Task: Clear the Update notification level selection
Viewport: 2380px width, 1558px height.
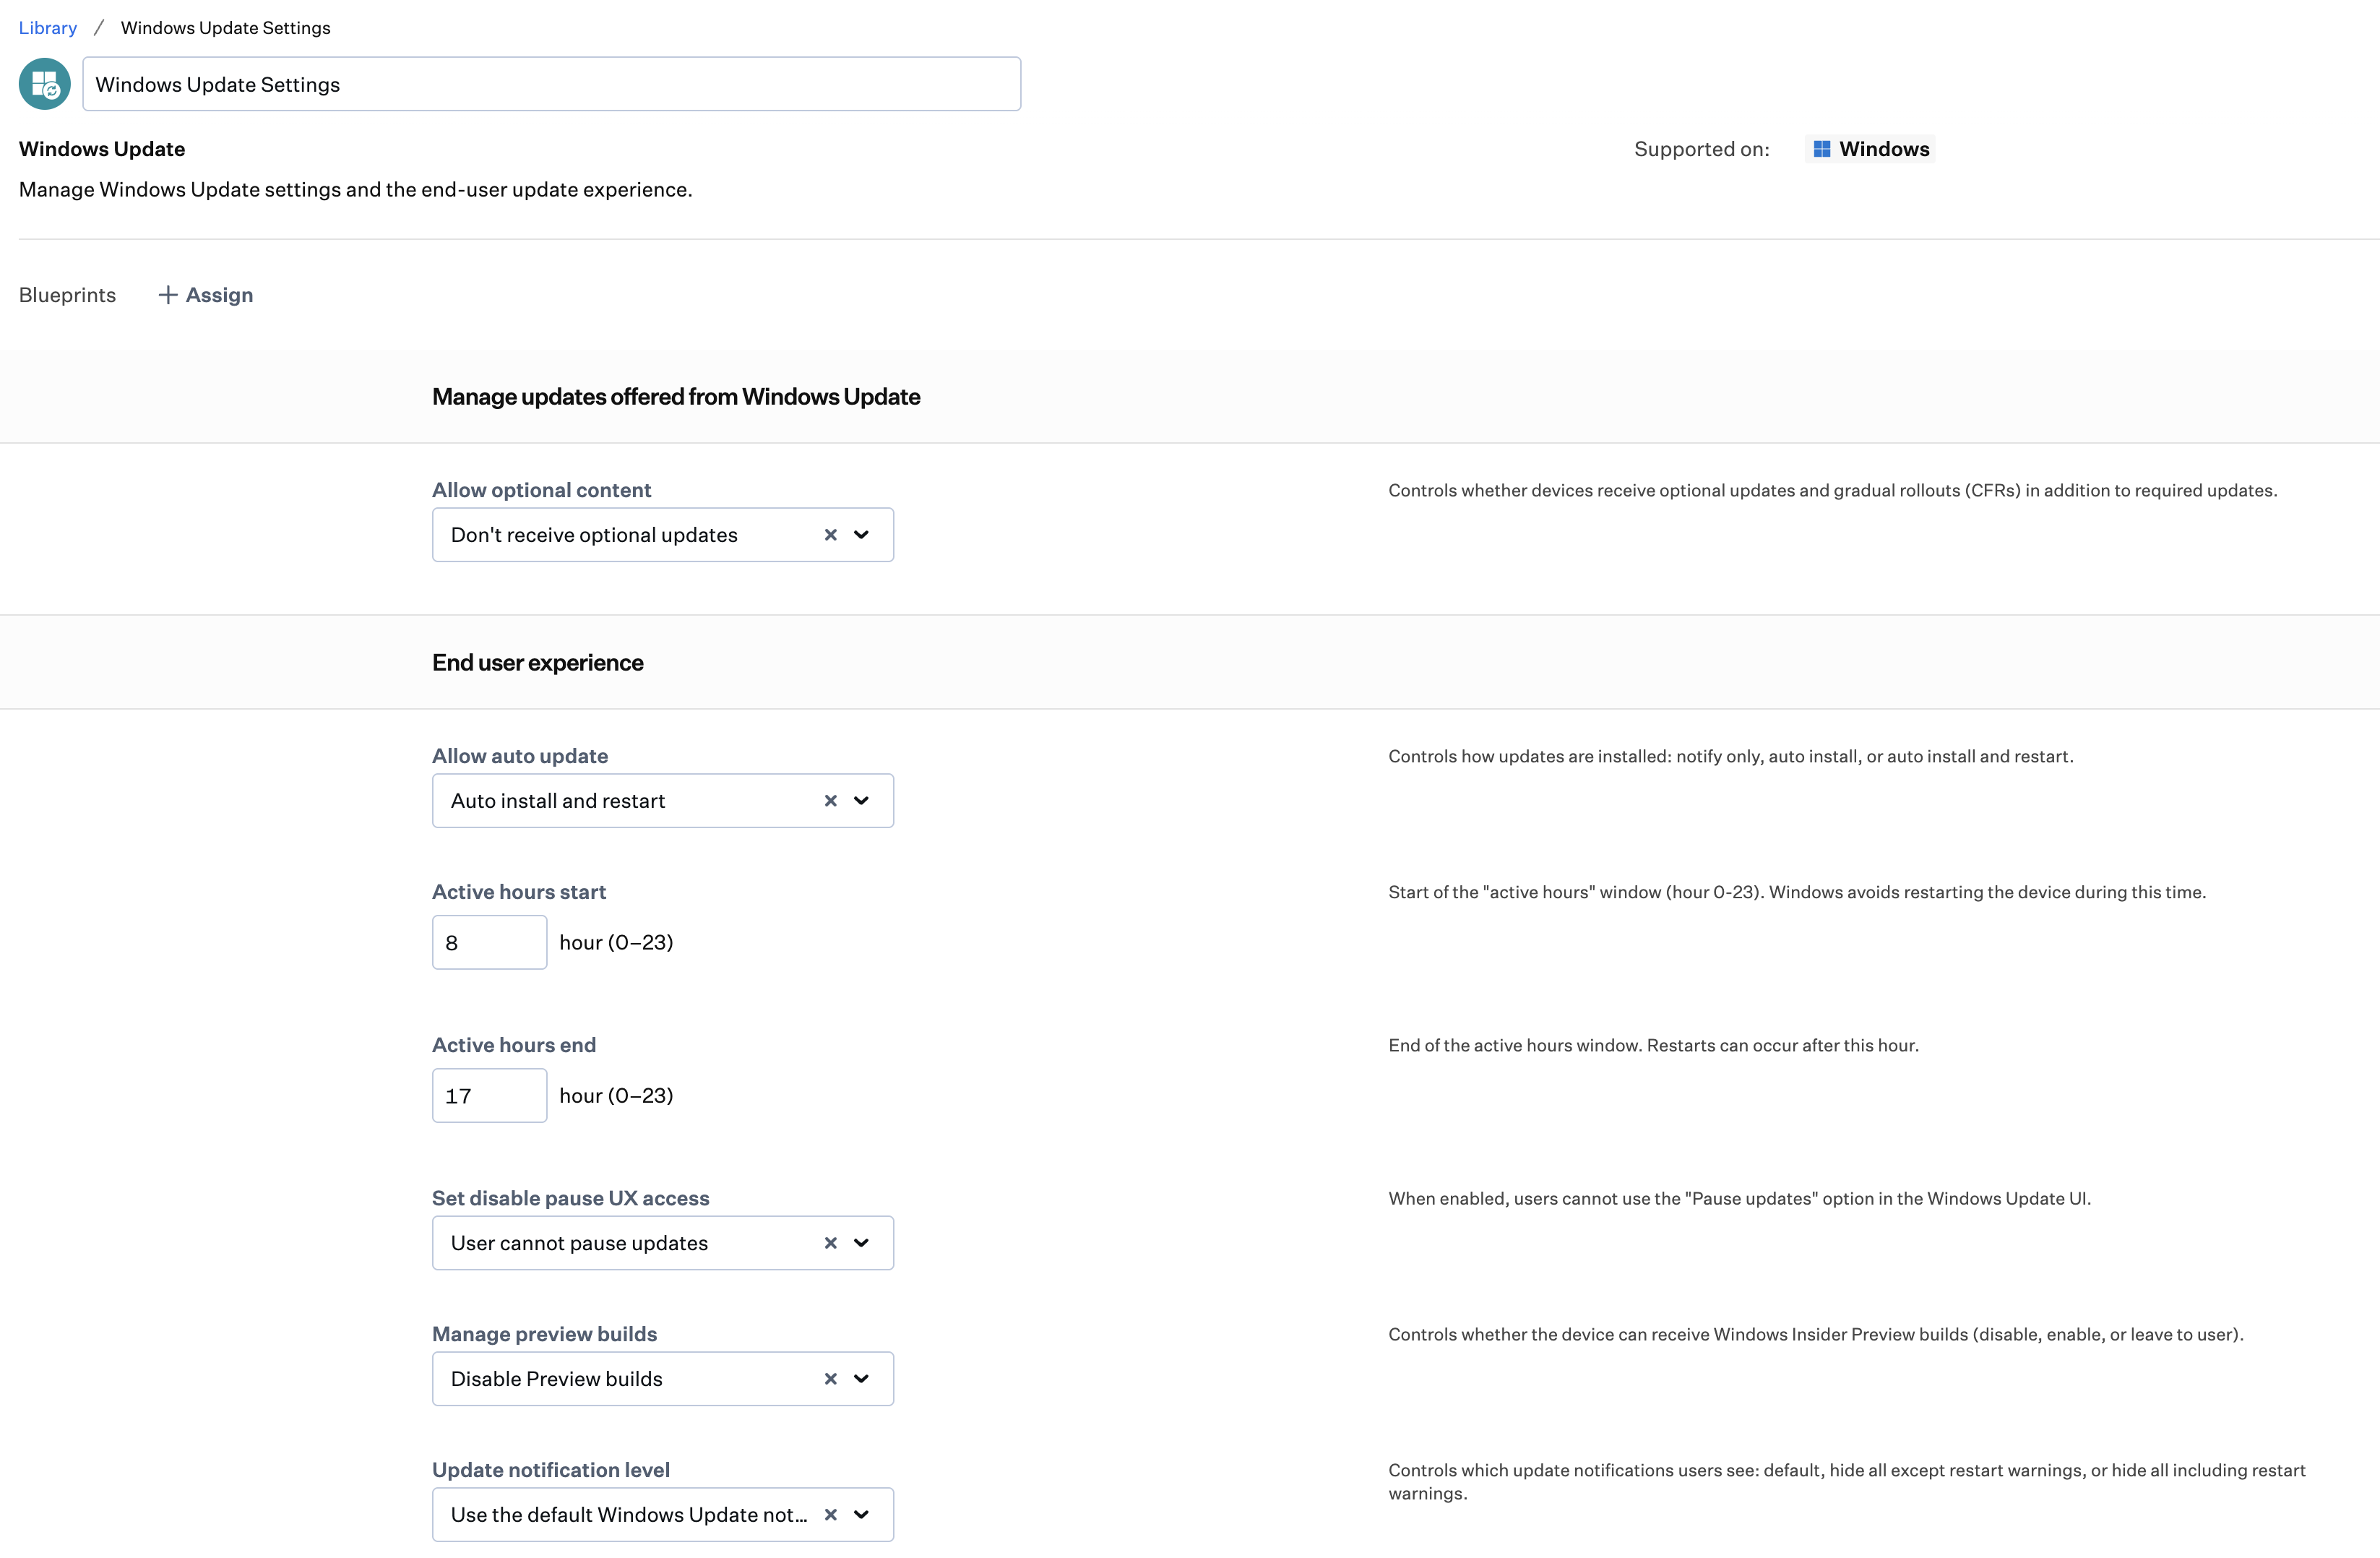Action: pyautogui.click(x=830, y=1515)
